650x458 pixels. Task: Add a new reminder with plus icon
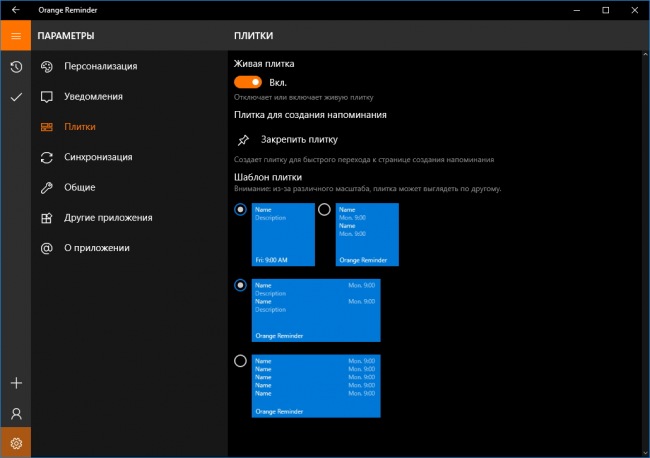coord(16,383)
